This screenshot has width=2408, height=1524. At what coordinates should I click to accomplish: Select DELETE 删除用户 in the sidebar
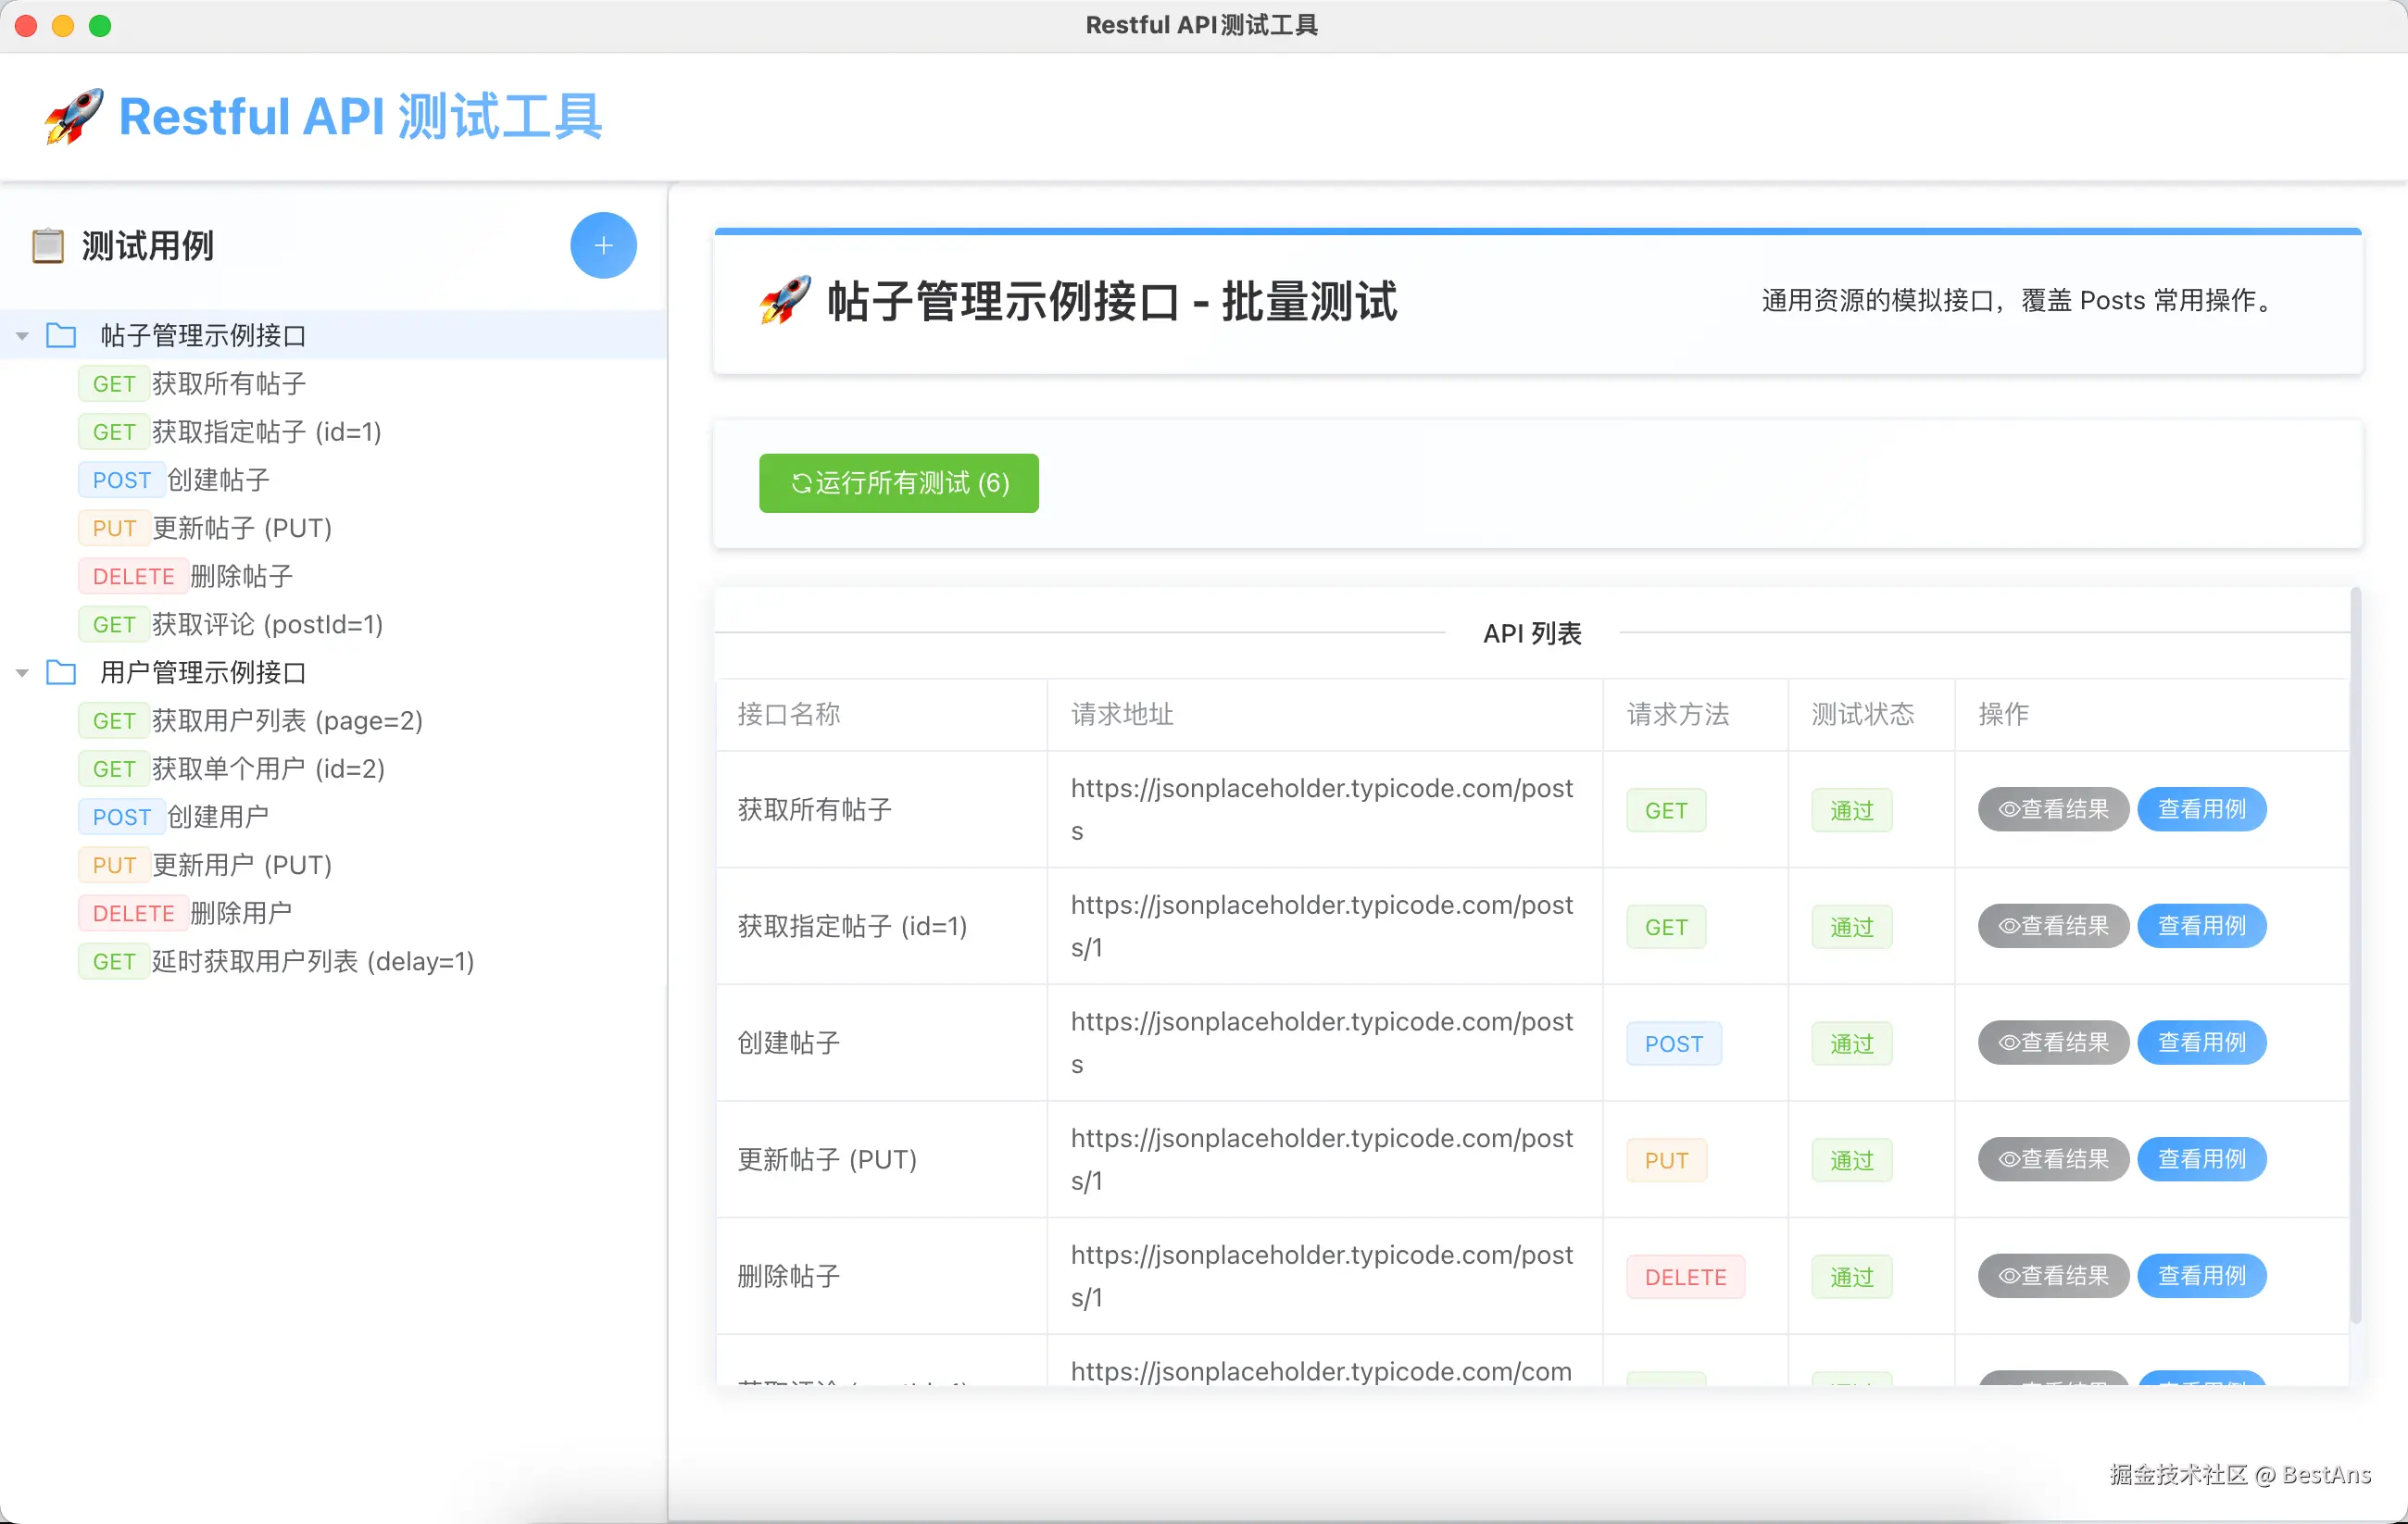click(240, 913)
